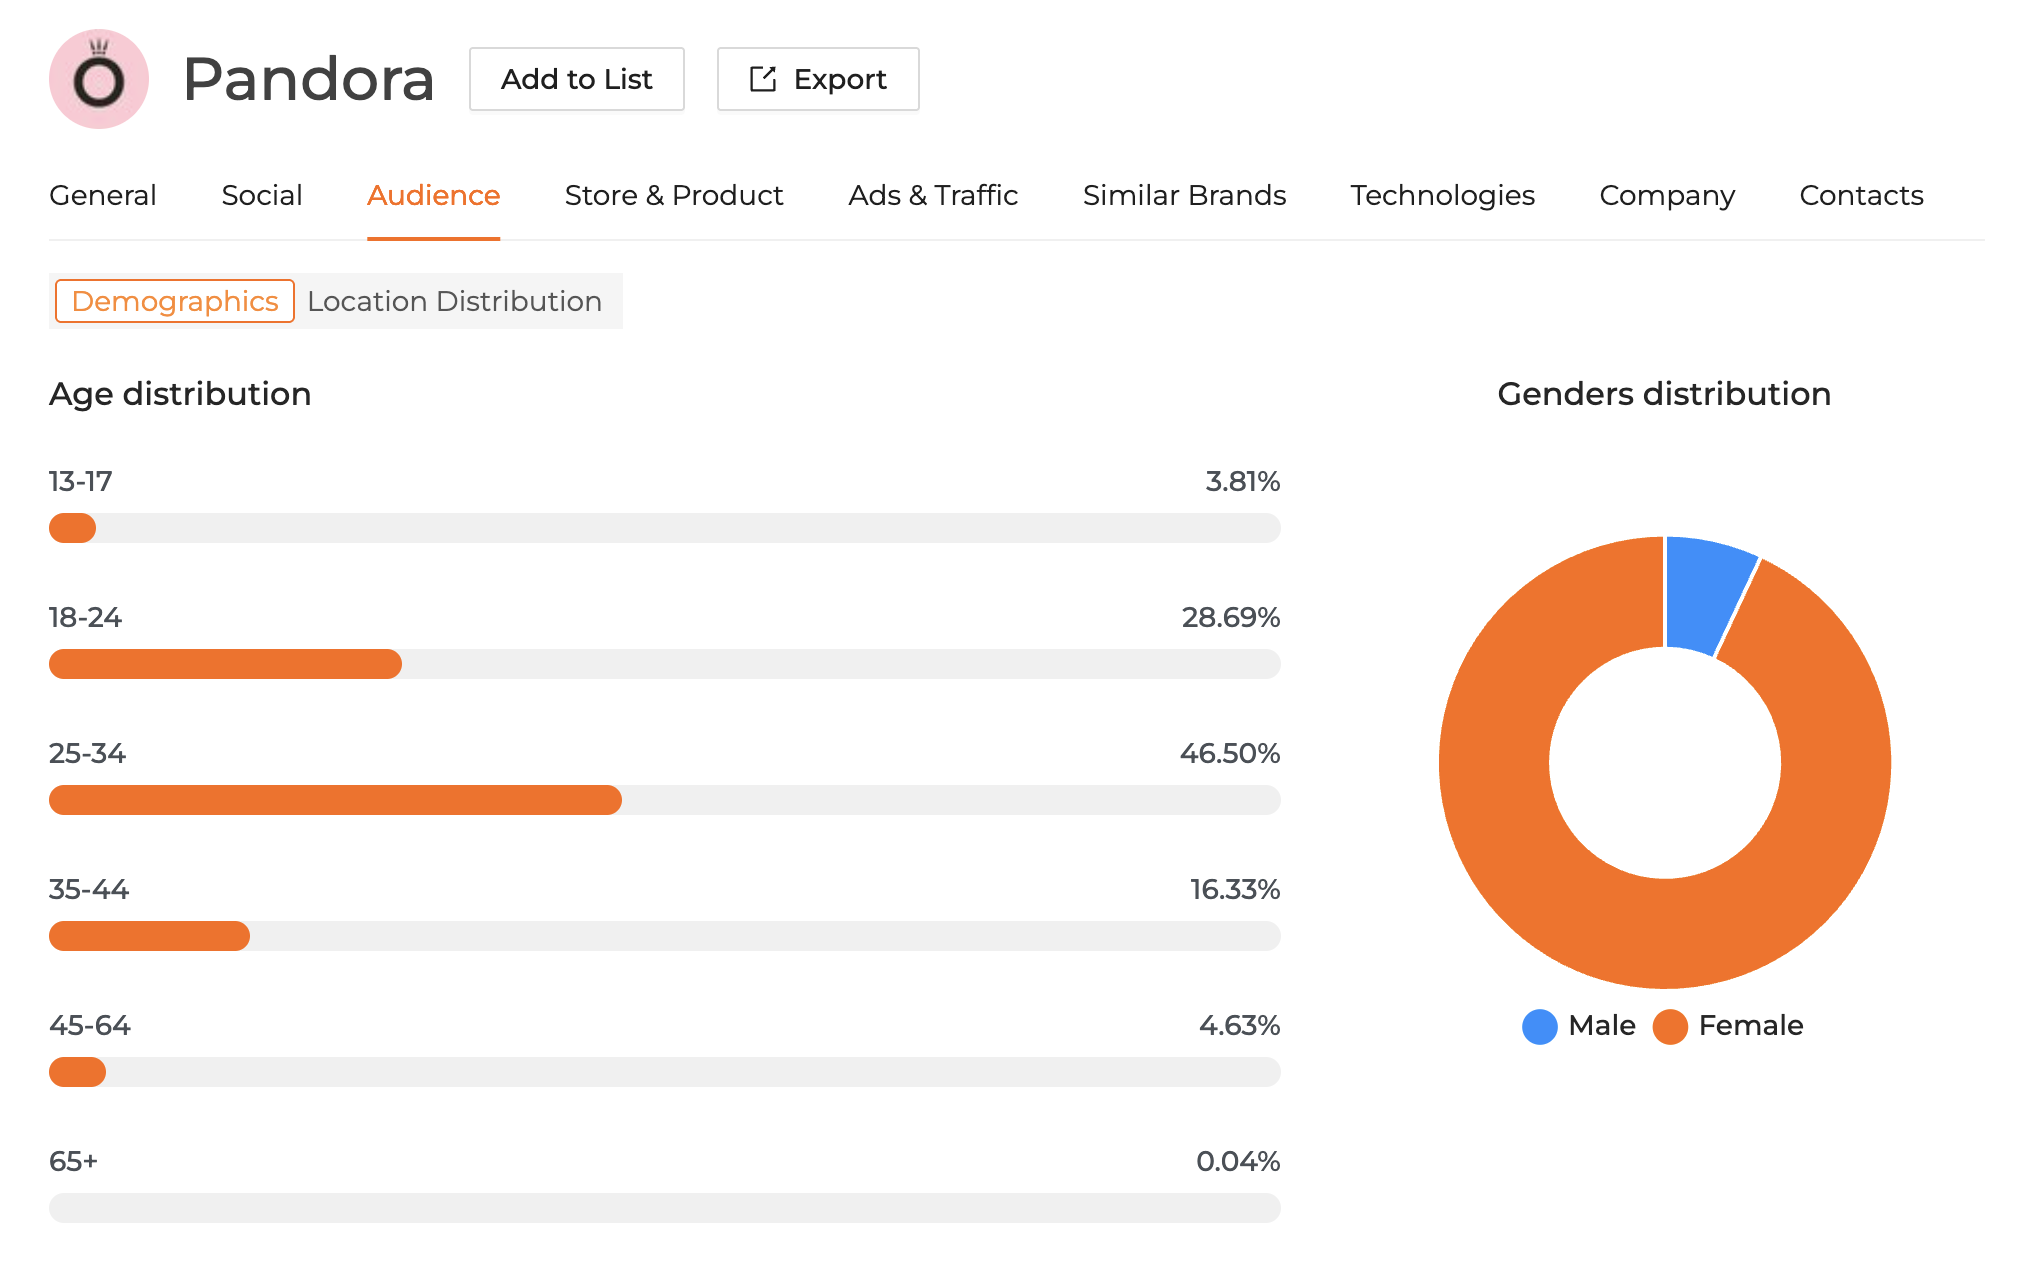Click the Pandora brand logo
Viewport: 2038px width, 1286px height.
(x=98, y=79)
